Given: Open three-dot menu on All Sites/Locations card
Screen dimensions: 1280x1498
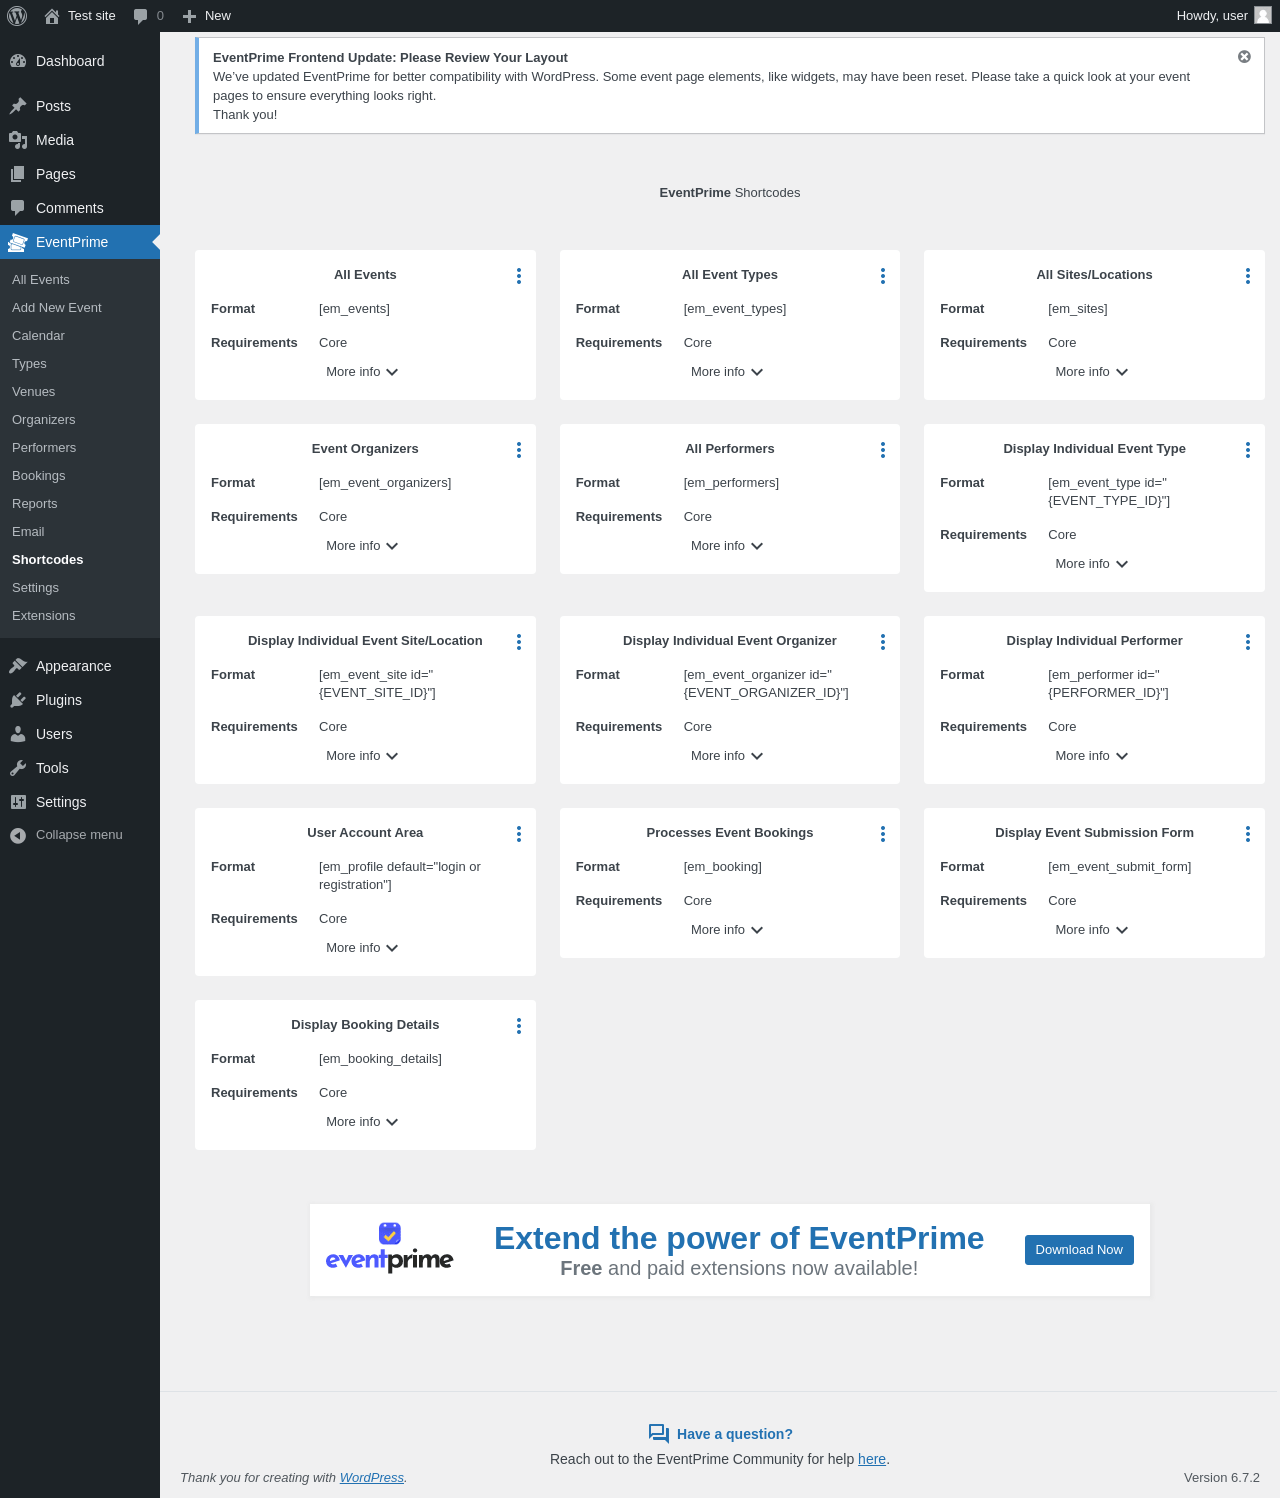Looking at the screenshot, I should (x=1248, y=276).
